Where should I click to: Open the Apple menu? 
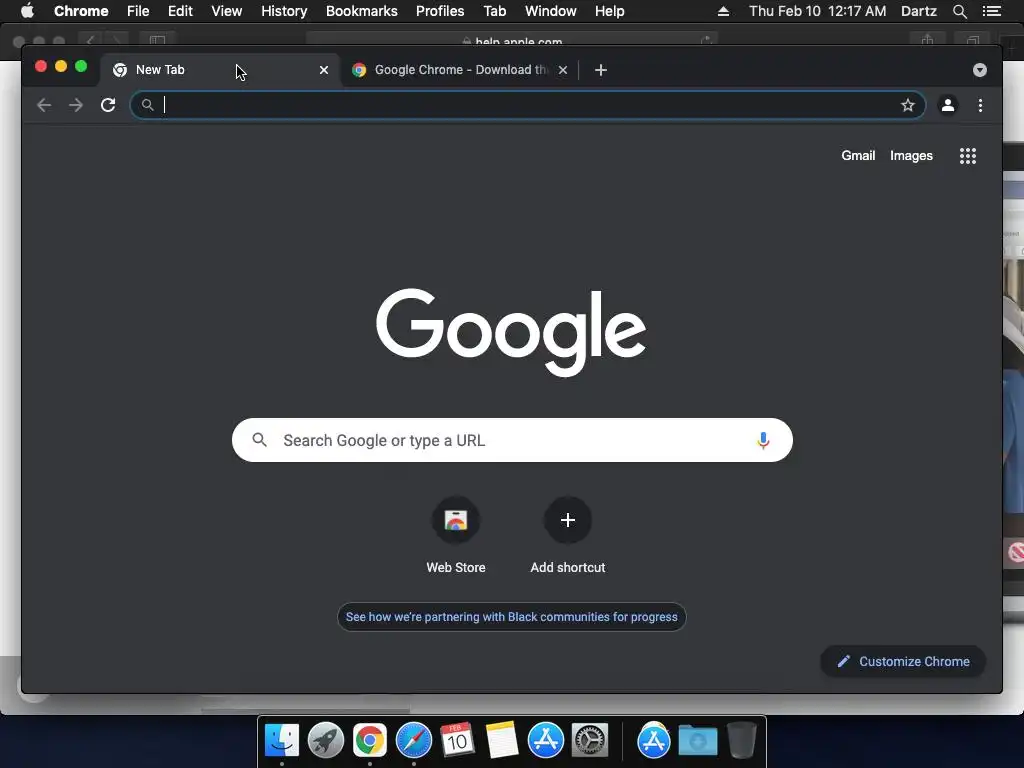click(x=27, y=11)
